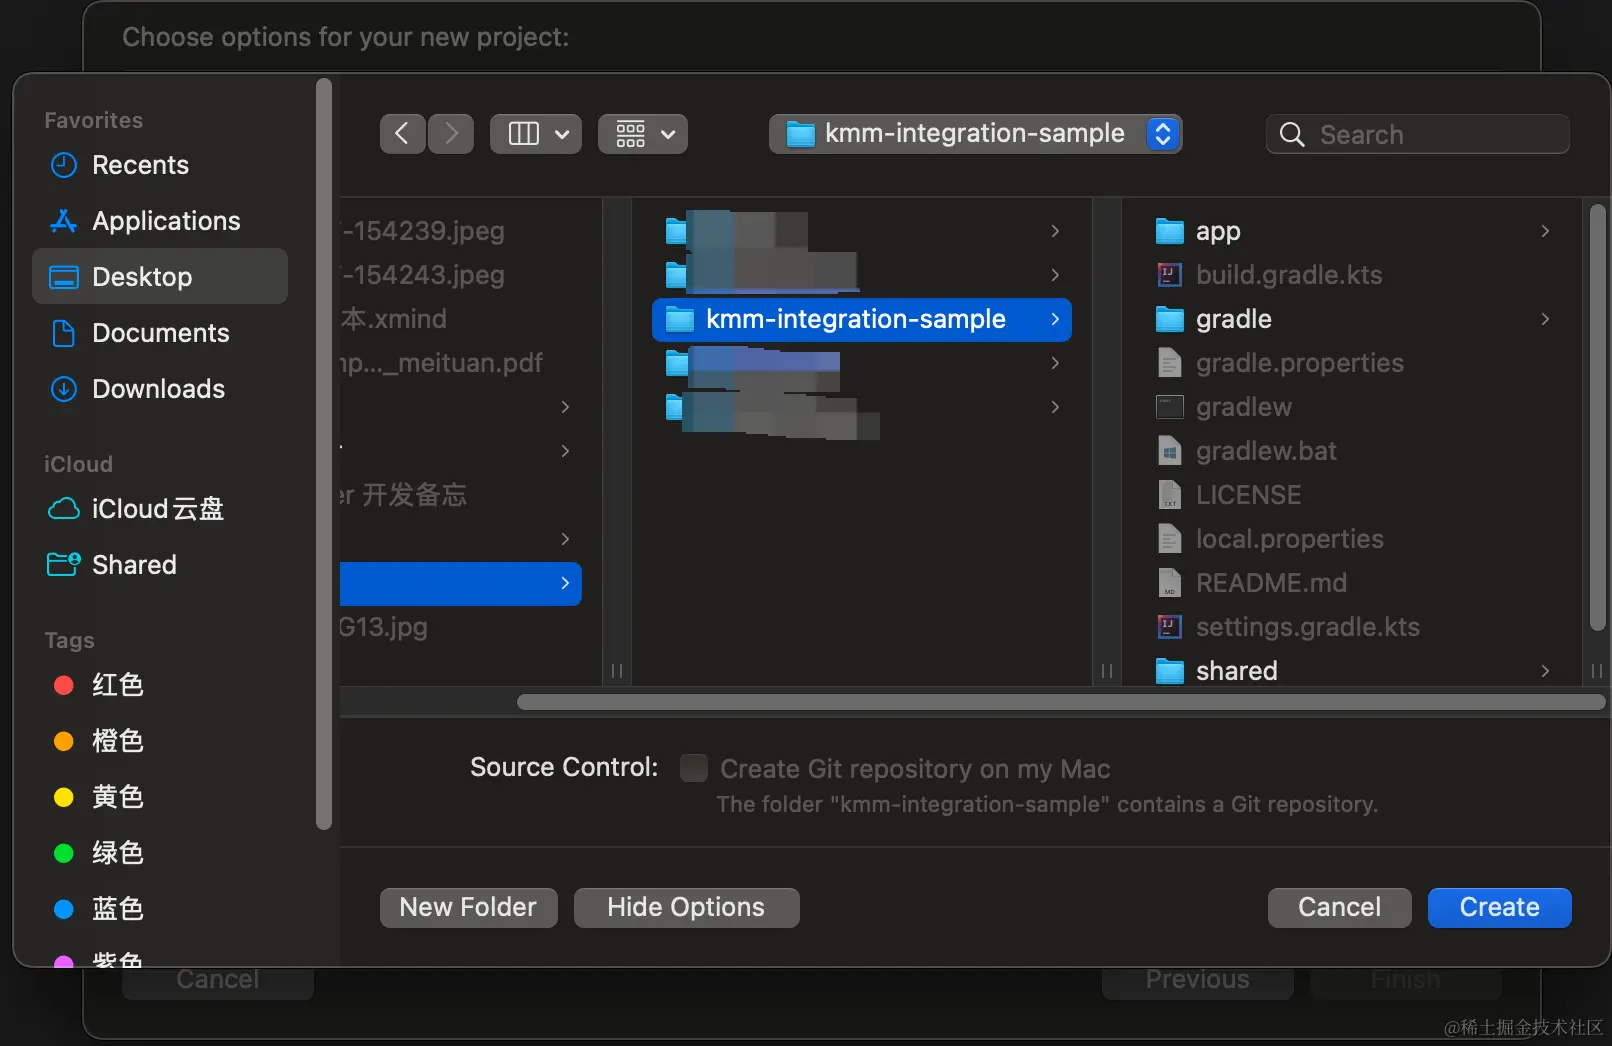Open the group-by grid icon menu
The width and height of the screenshot is (1612, 1046).
point(642,134)
